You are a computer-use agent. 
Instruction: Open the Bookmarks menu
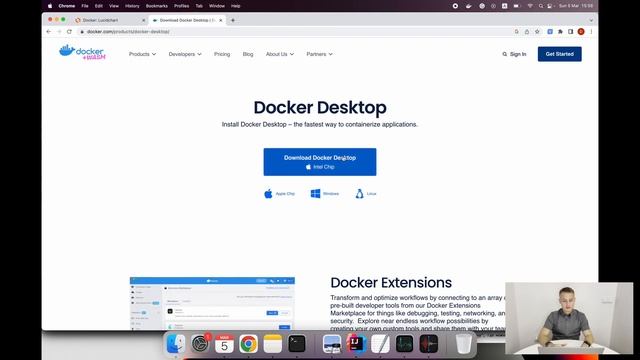(157, 6)
